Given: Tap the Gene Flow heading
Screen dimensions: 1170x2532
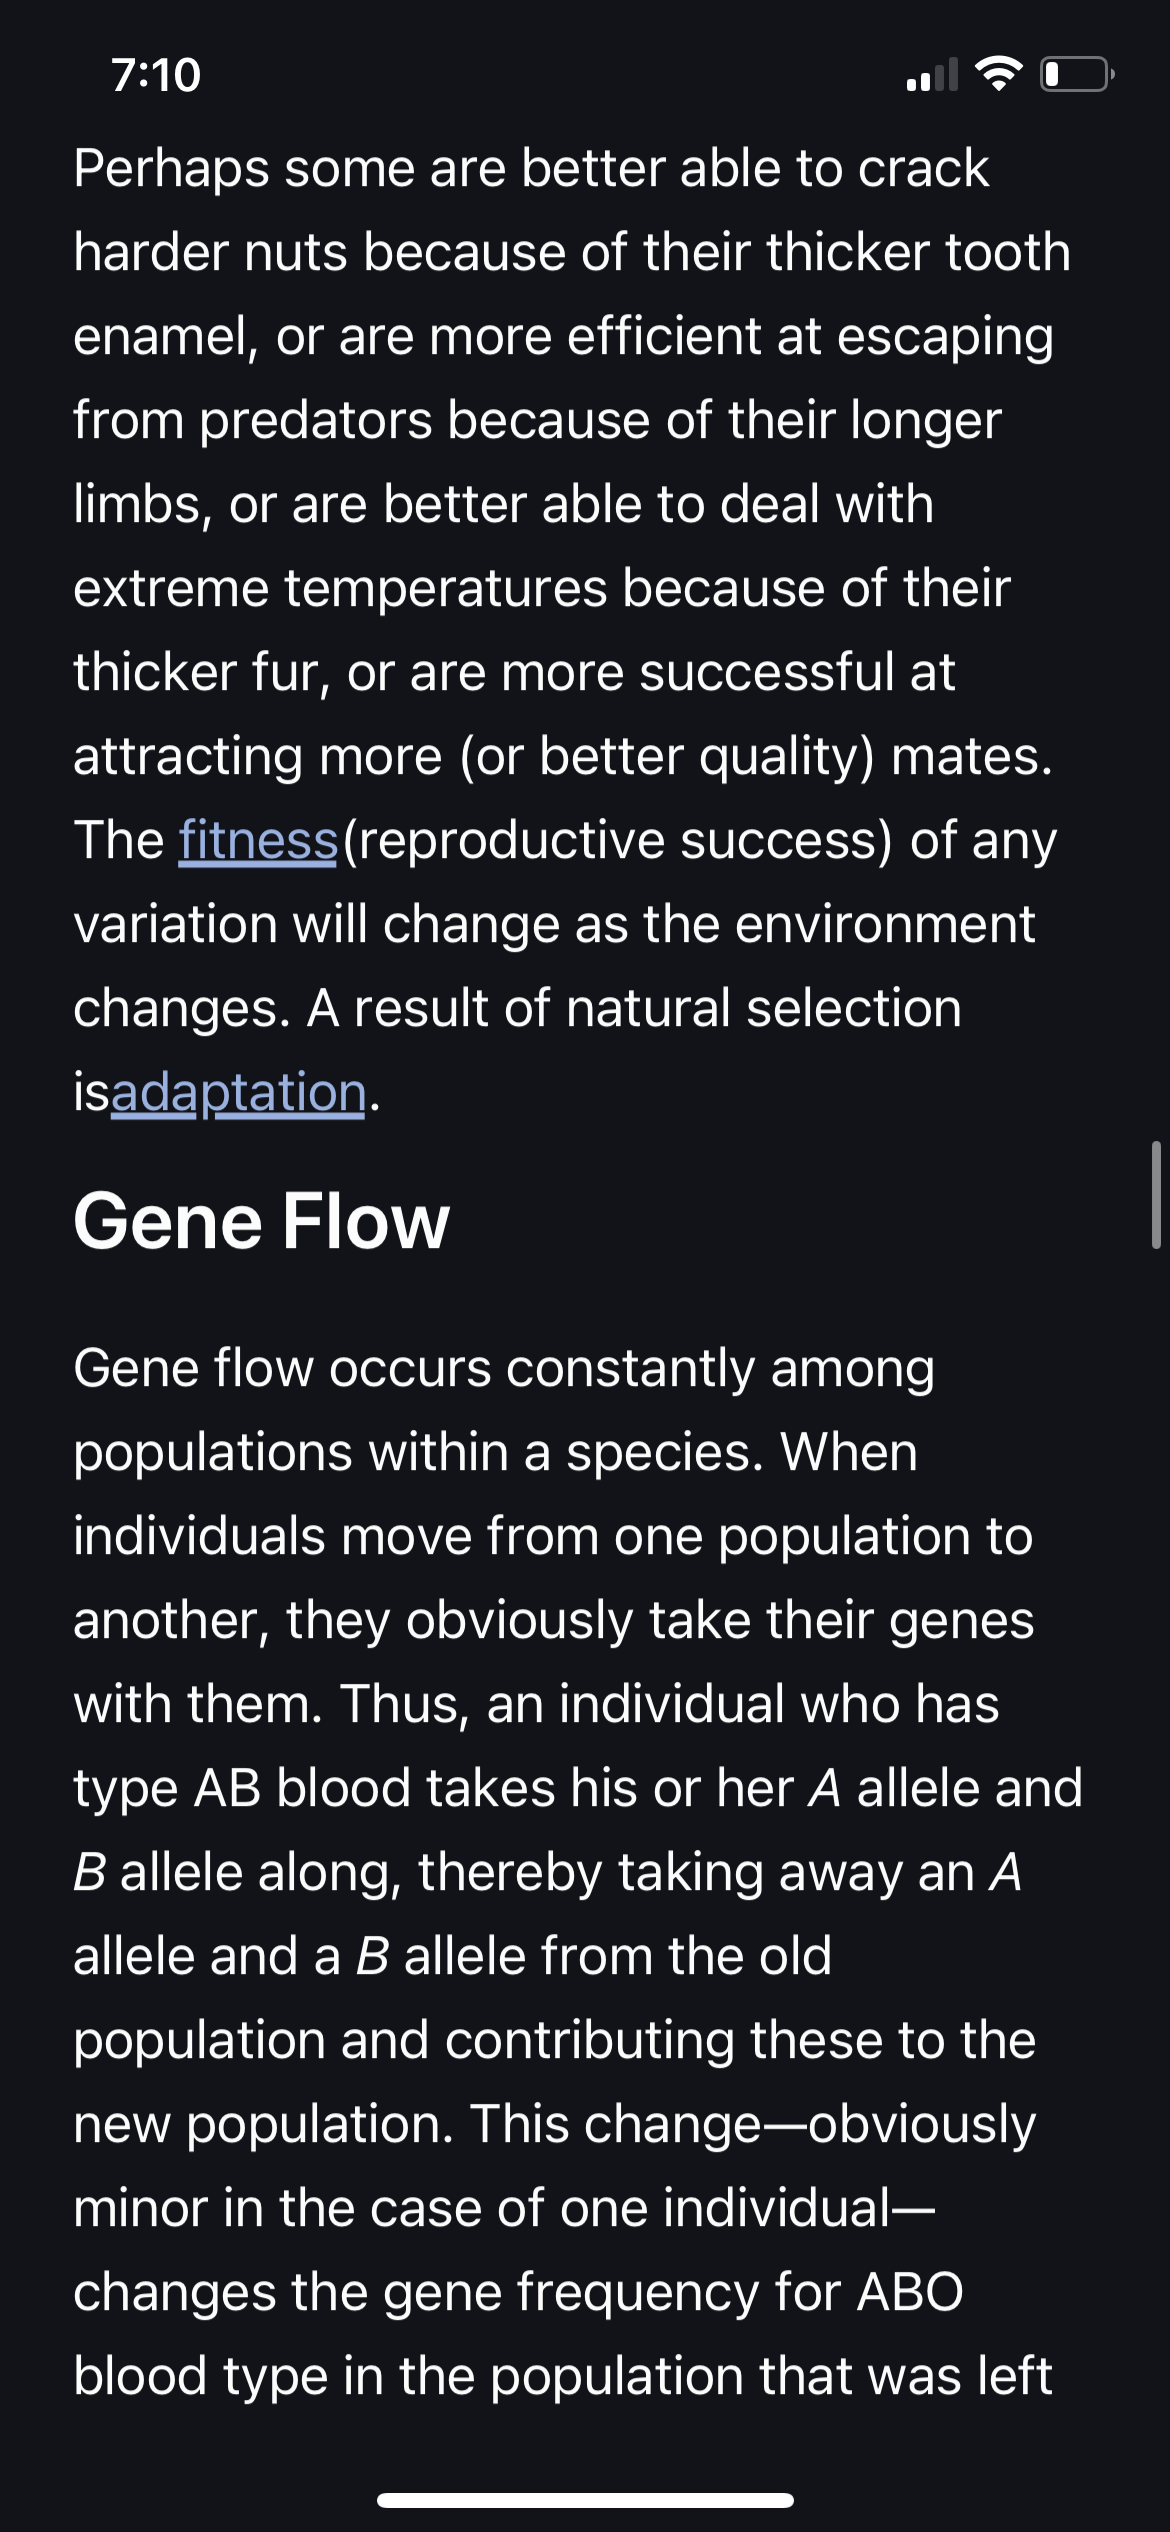Looking at the screenshot, I should (262, 1221).
